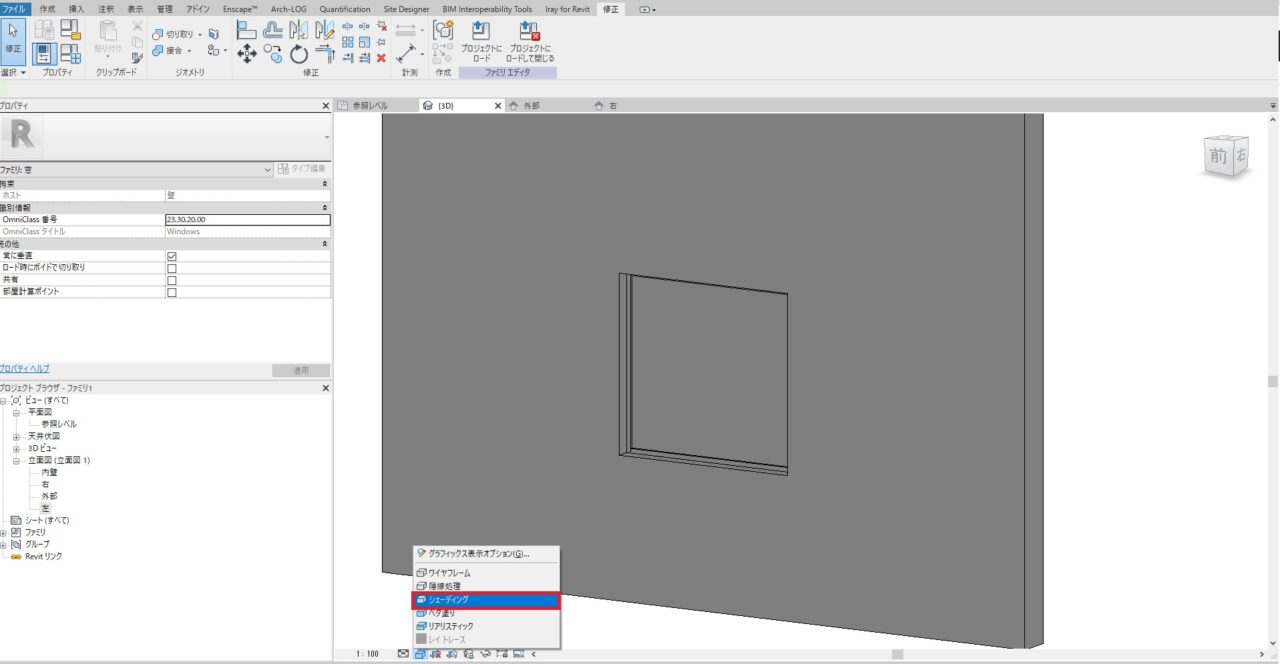Viewport: 1280px width, 664px height.
Task: Click the Family Types icon in properties panel
Action: coord(71,54)
